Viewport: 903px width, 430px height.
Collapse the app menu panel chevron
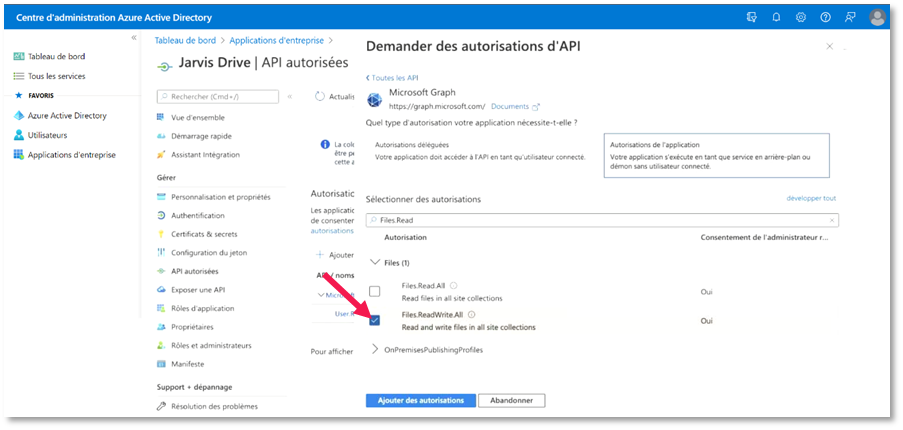(290, 97)
